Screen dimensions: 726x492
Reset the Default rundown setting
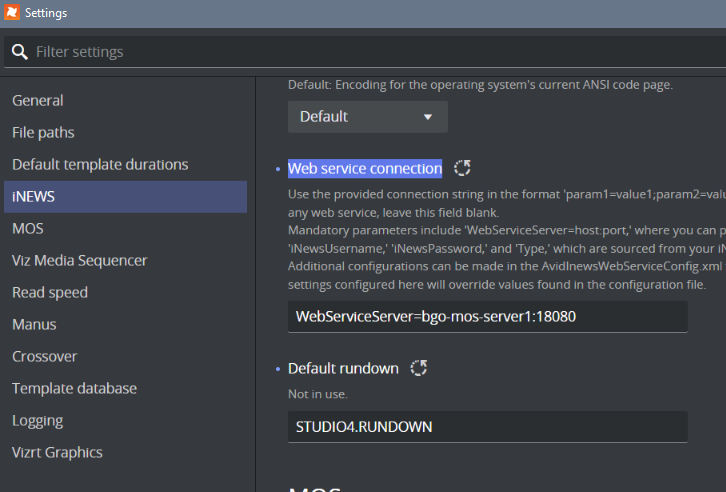tap(419, 368)
